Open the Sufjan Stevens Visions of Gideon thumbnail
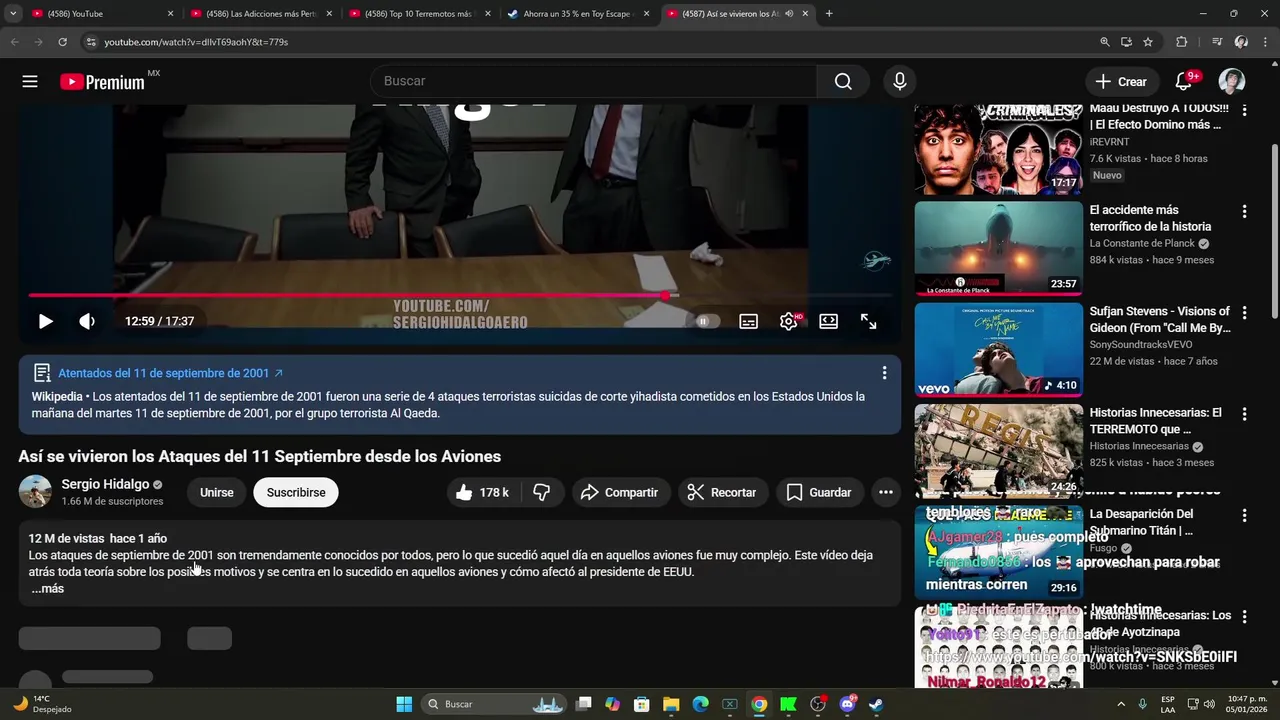This screenshot has height=720, width=1280. 998,350
